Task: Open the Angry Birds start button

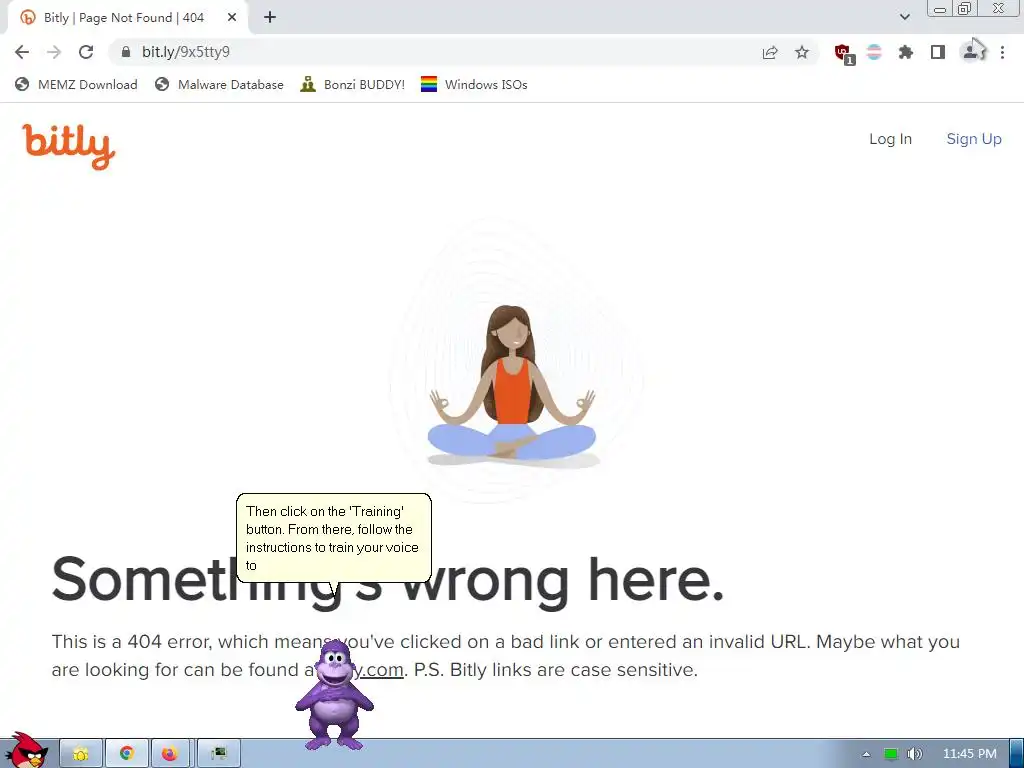Action: [x=26, y=751]
